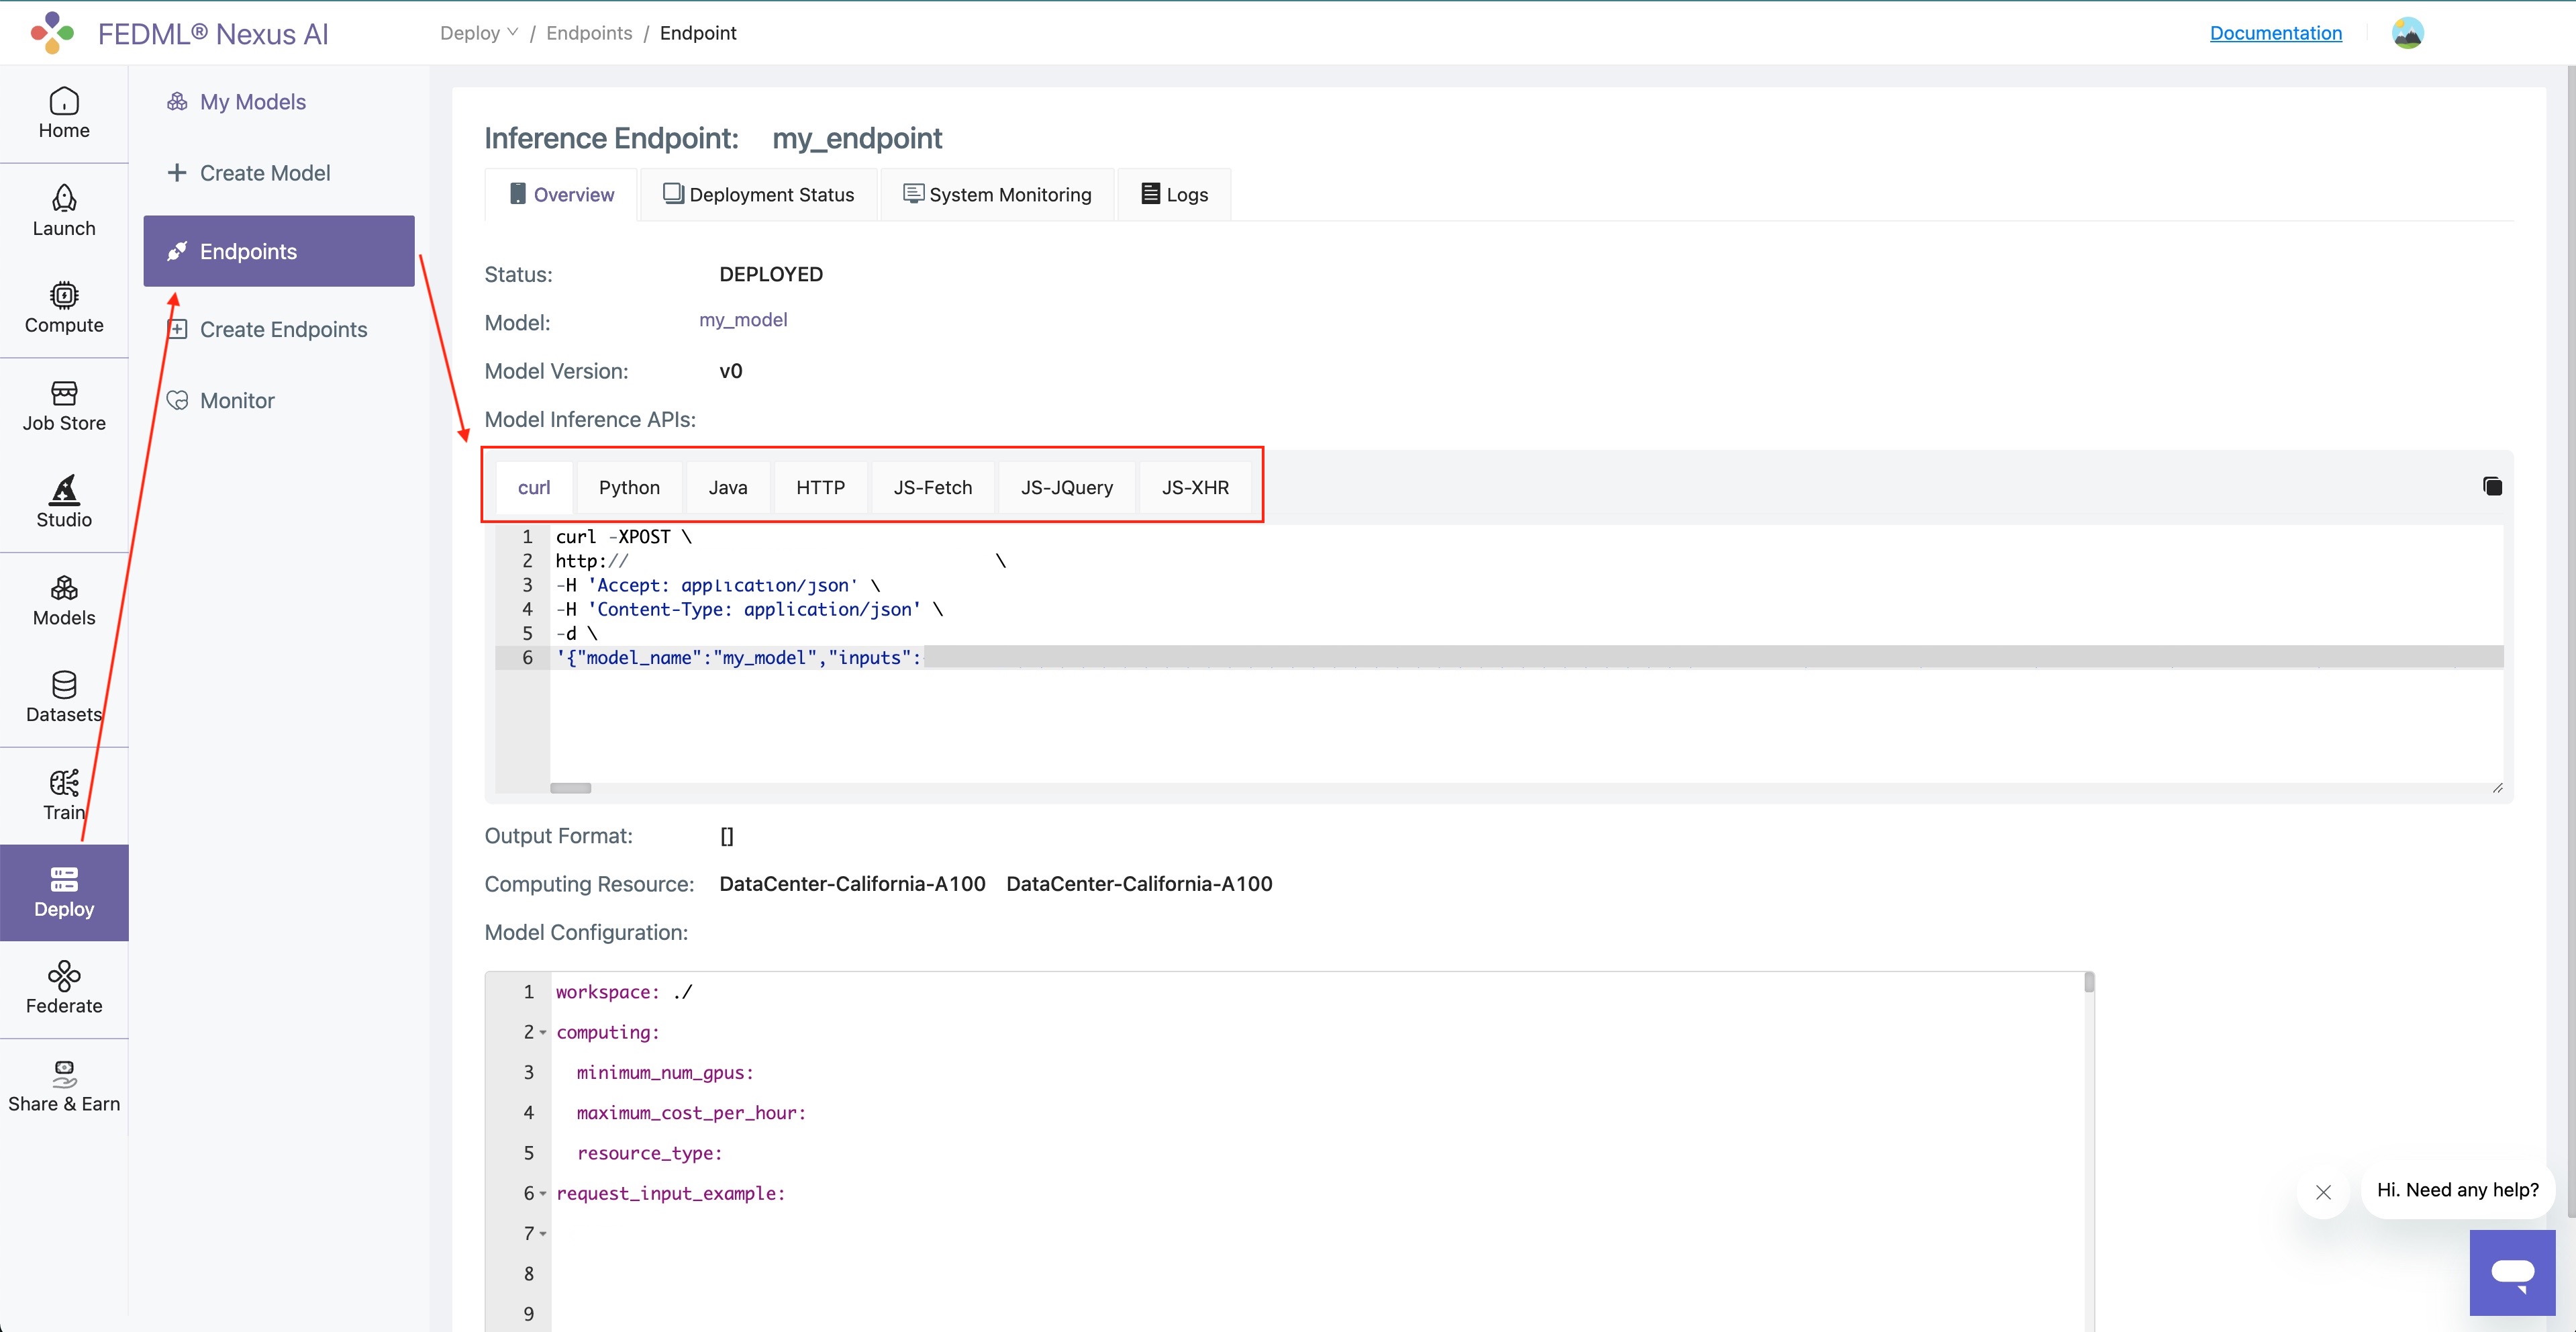The image size is (2576, 1332).
Task: Select the JS-Fetch API tab
Action: point(932,487)
